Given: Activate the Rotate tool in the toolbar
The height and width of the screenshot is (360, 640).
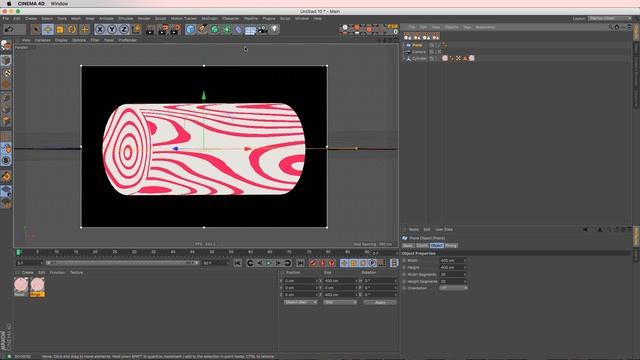Looking at the screenshot, I should point(72,29).
